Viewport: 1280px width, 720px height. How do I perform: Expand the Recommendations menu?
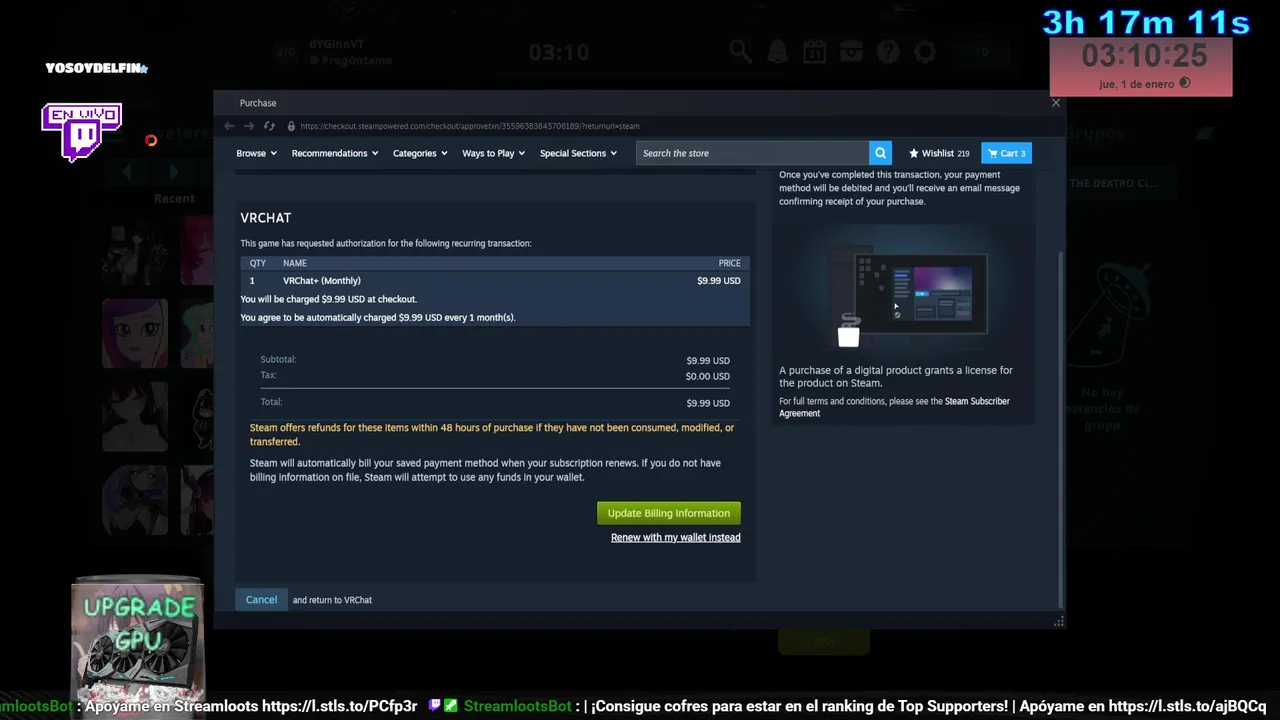point(335,153)
